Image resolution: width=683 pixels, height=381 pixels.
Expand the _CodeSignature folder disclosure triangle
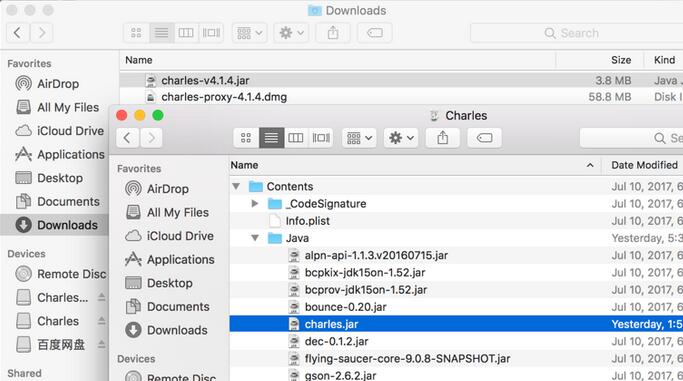click(x=255, y=203)
